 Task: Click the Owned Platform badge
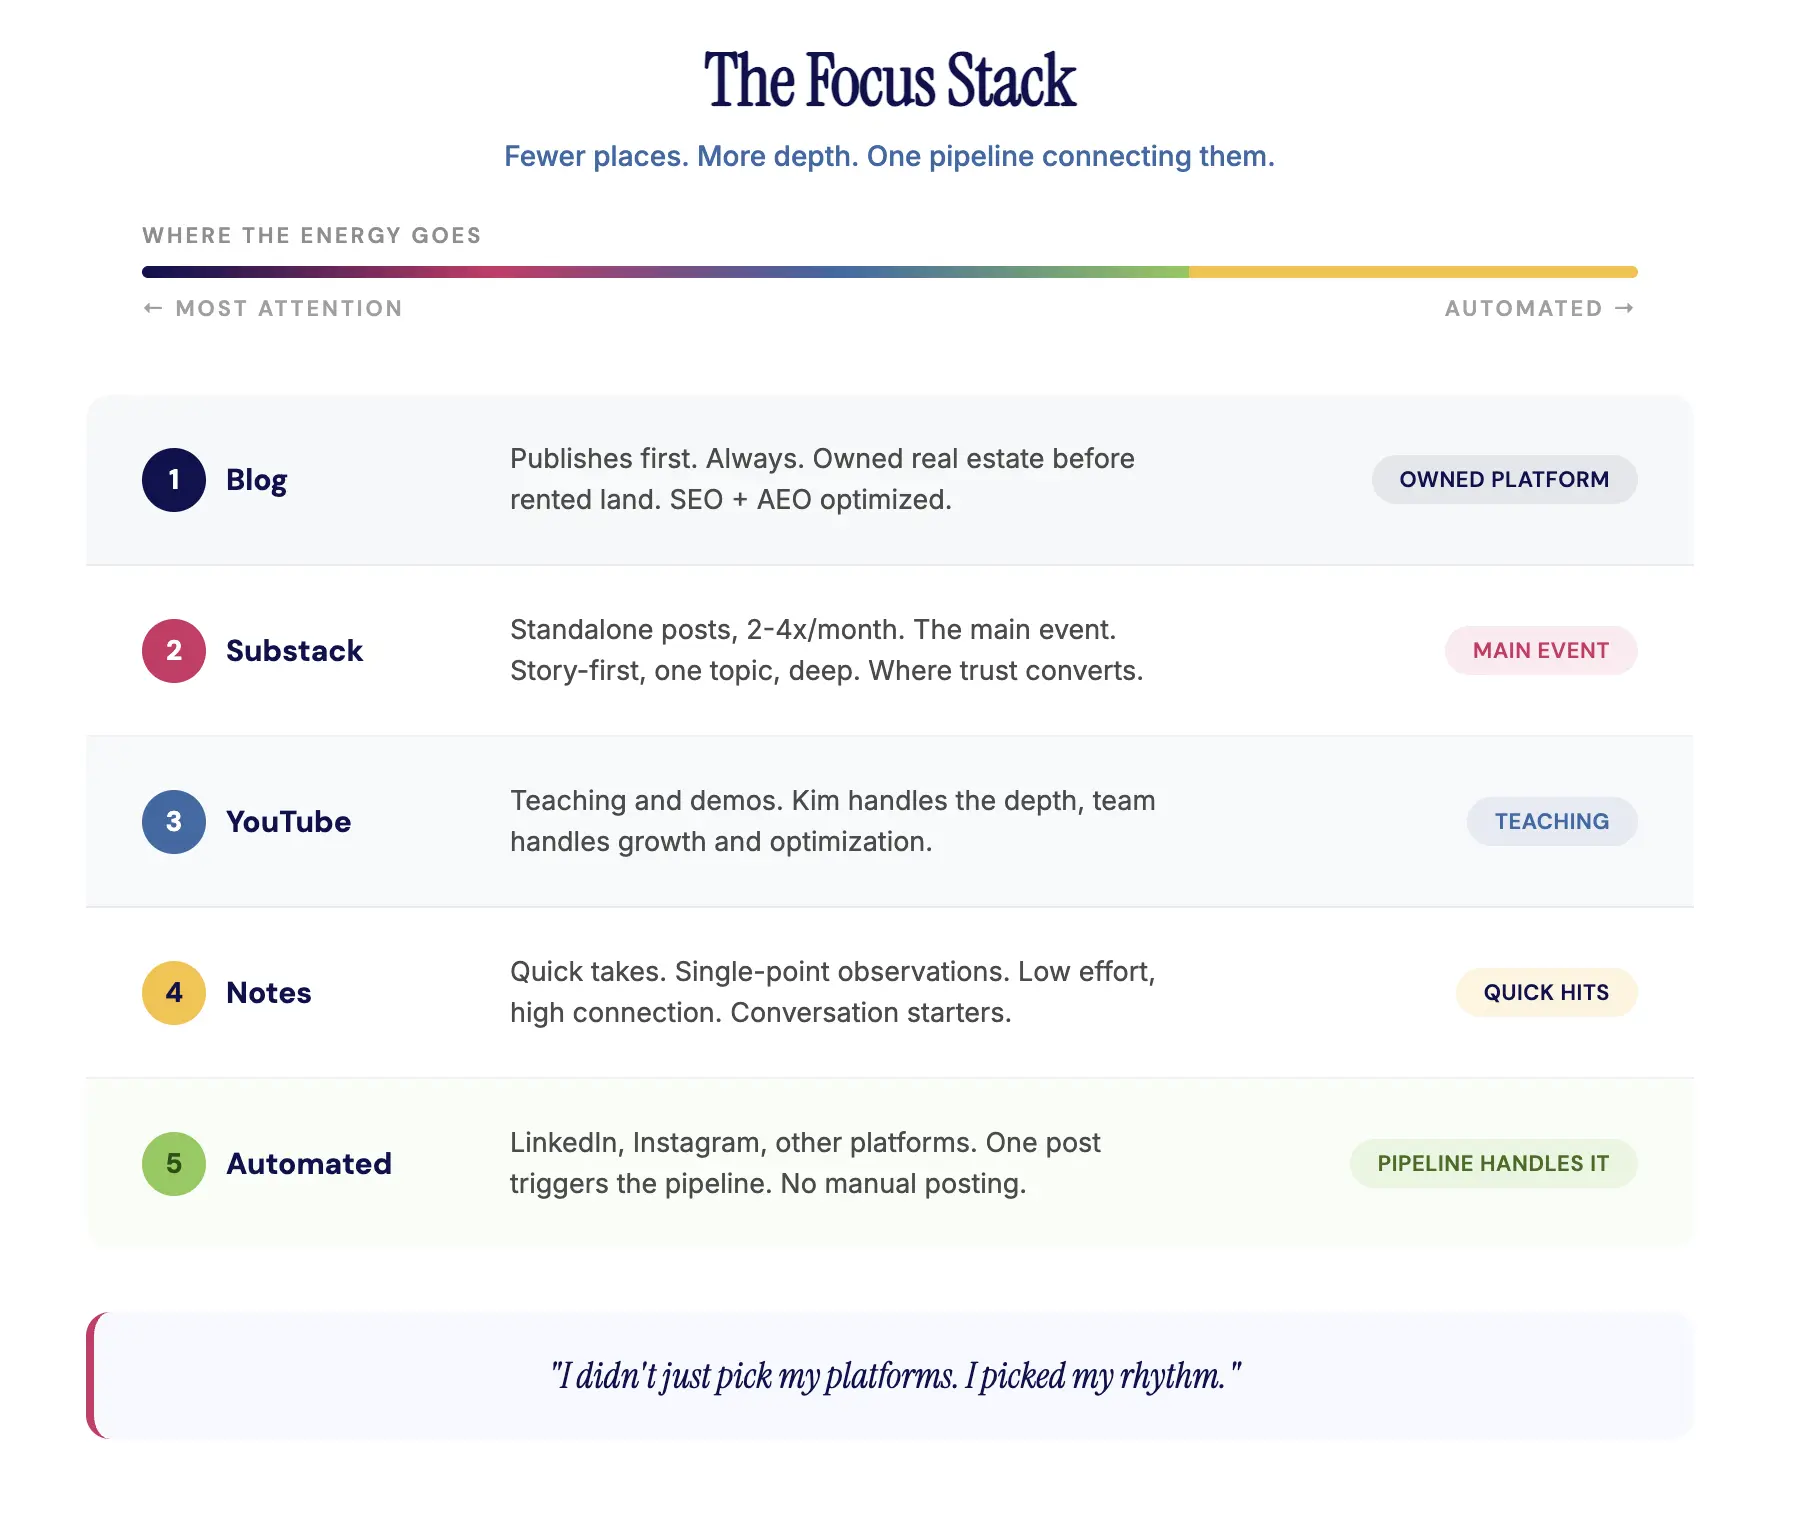(x=1504, y=480)
